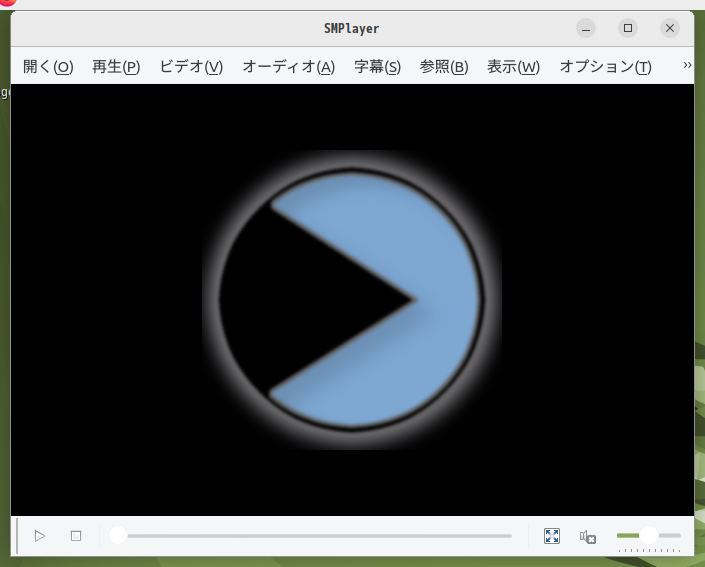This screenshot has height=567, width=705.
Task: Minimize the SMPlayer window
Action: click(x=586, y=28)
